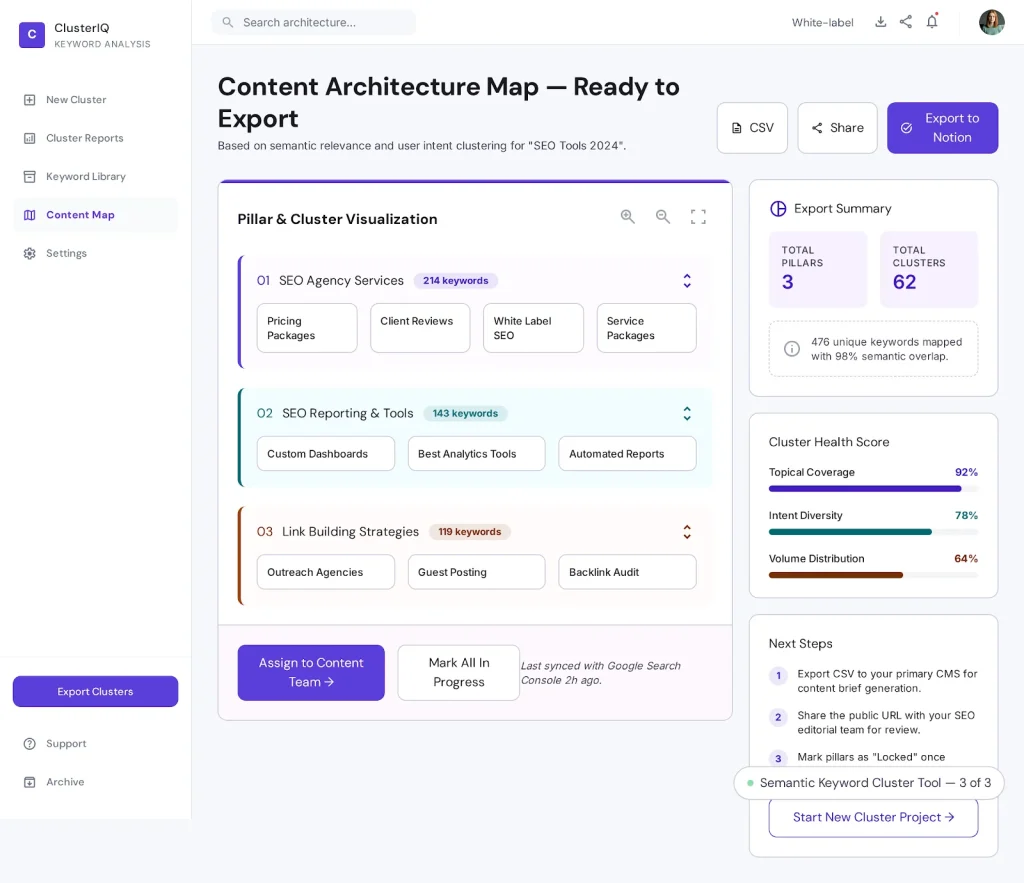1024x883 pixels.
Task: Click the Total Pillars stat card
Action: pyautogui.click(x=818, y=269)
